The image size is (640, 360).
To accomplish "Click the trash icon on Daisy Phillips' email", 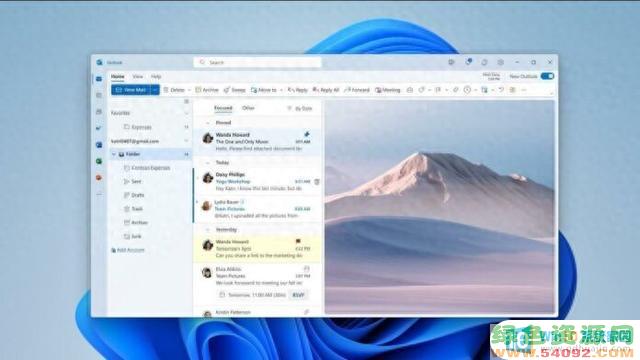I will pos(317,182).
